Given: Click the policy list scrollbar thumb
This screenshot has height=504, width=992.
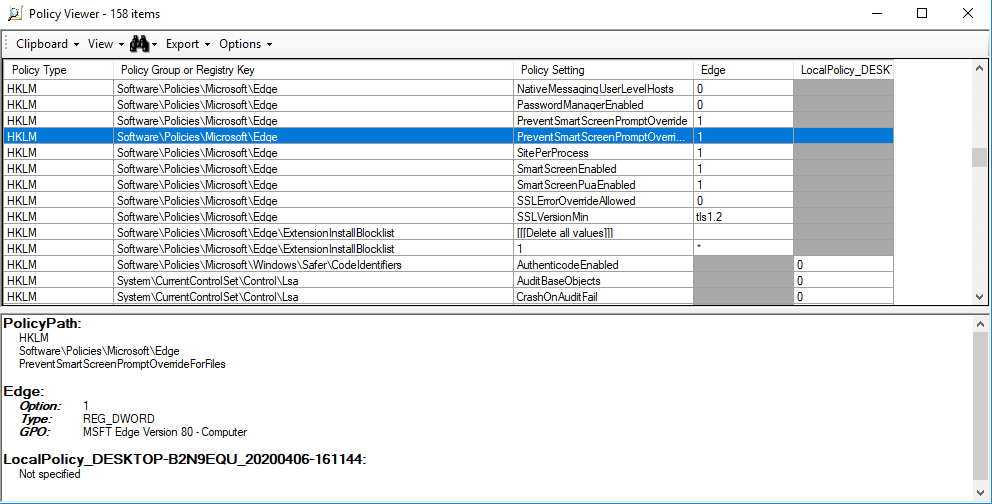Looking at the screenshot, I should coord(979,157).
